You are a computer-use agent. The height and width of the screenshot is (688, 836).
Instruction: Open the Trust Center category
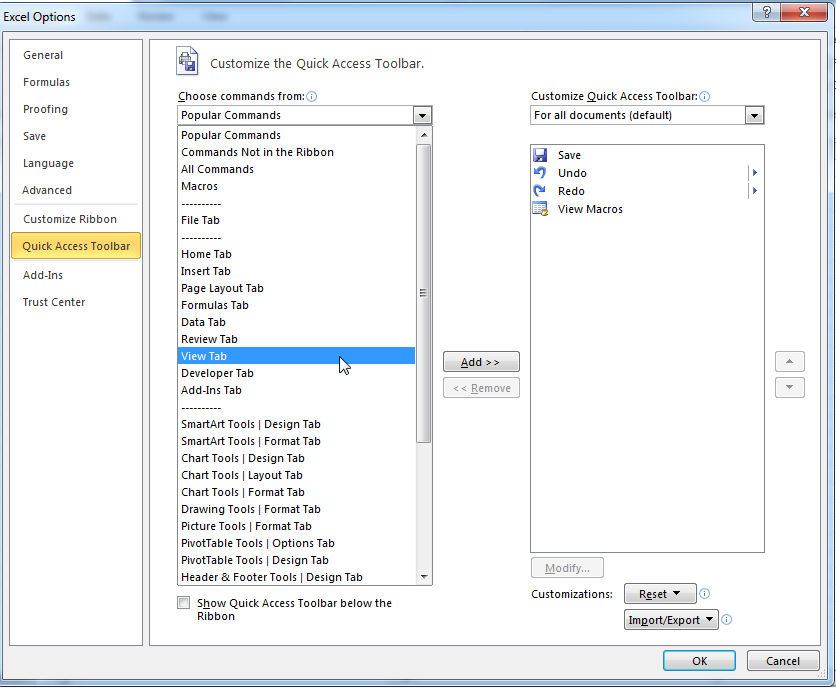[54, 302]
